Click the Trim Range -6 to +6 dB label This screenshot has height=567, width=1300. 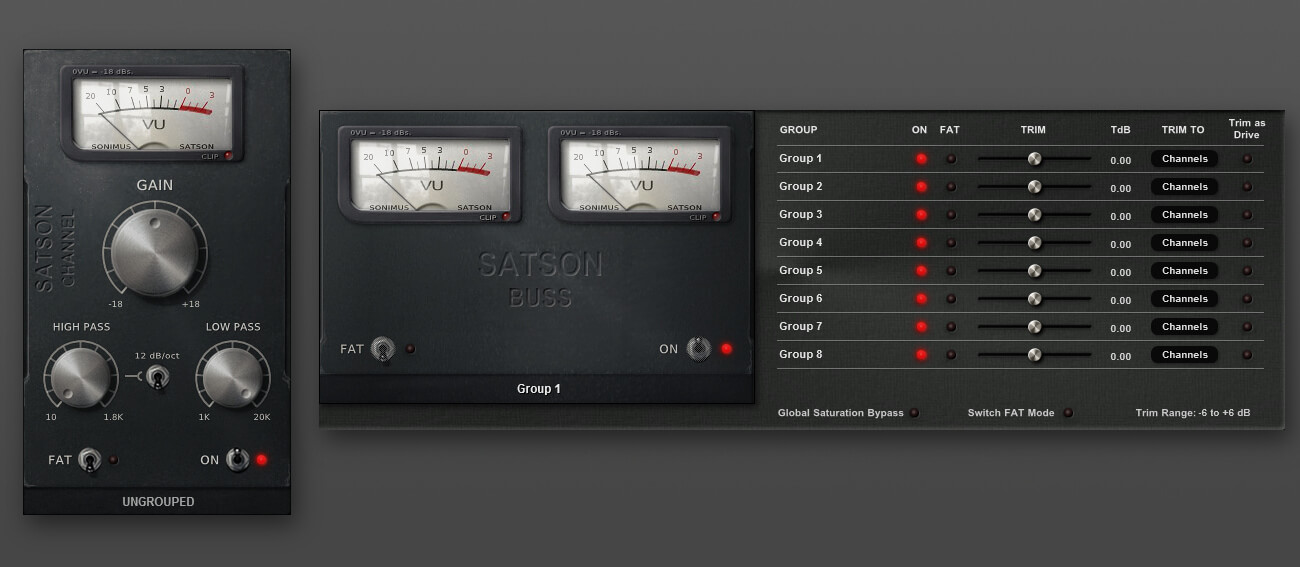pos(1193,413)
